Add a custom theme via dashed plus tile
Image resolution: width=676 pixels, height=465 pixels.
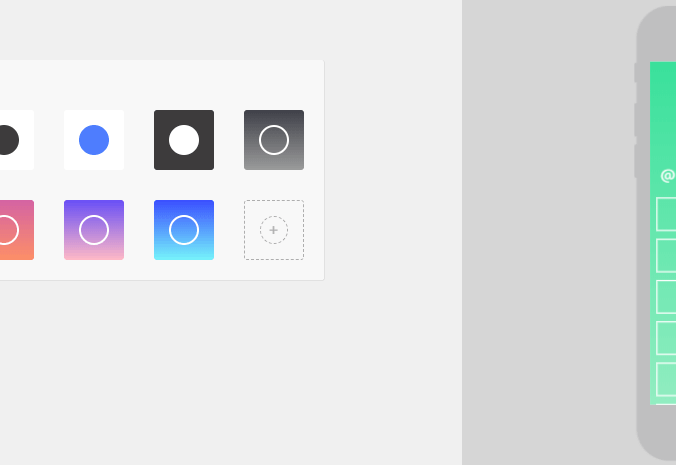pyautogui.click(x=274, y=230)
